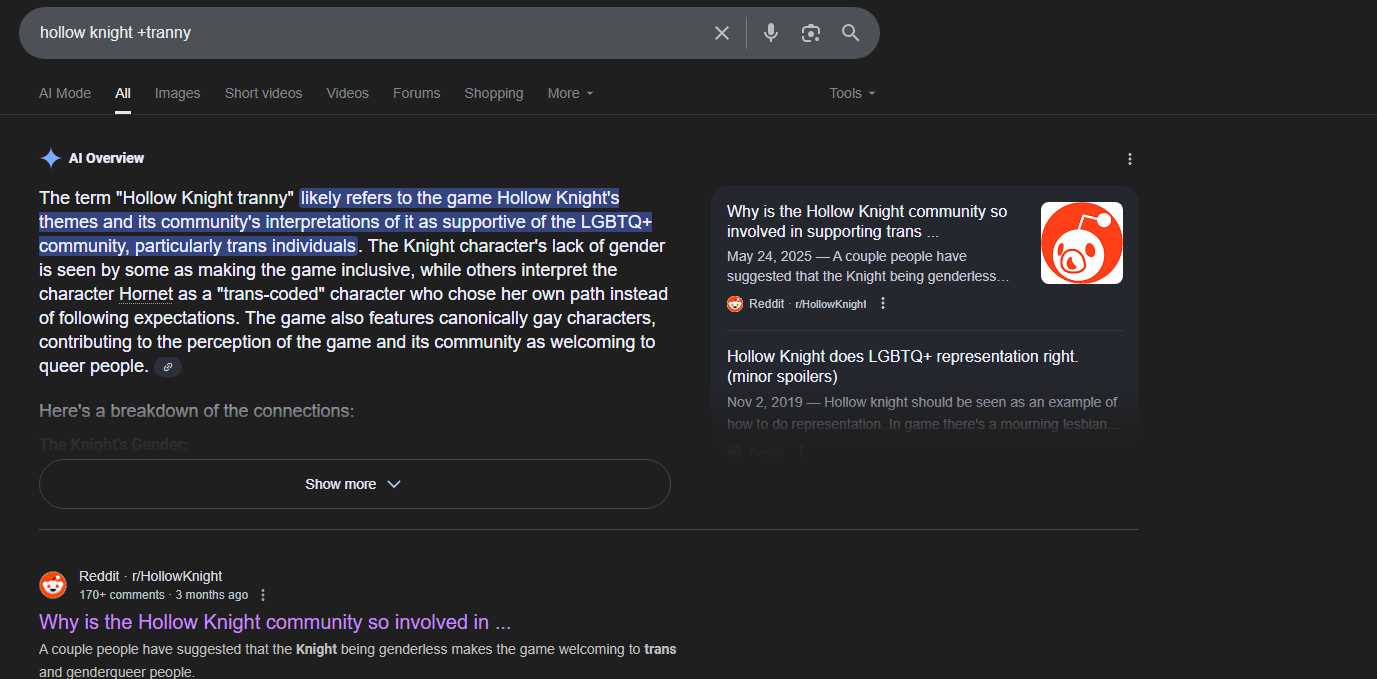Open three-dot menu beside r/HollowKnight source card

coord(883,304)
